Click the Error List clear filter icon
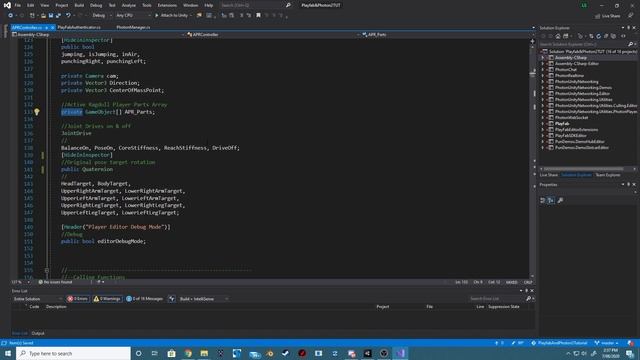This screenshot has width=640, height=360. coord(172,299)
